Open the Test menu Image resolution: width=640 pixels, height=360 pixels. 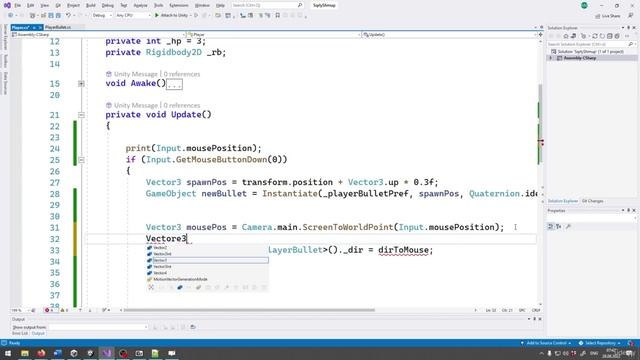(124, 5)
